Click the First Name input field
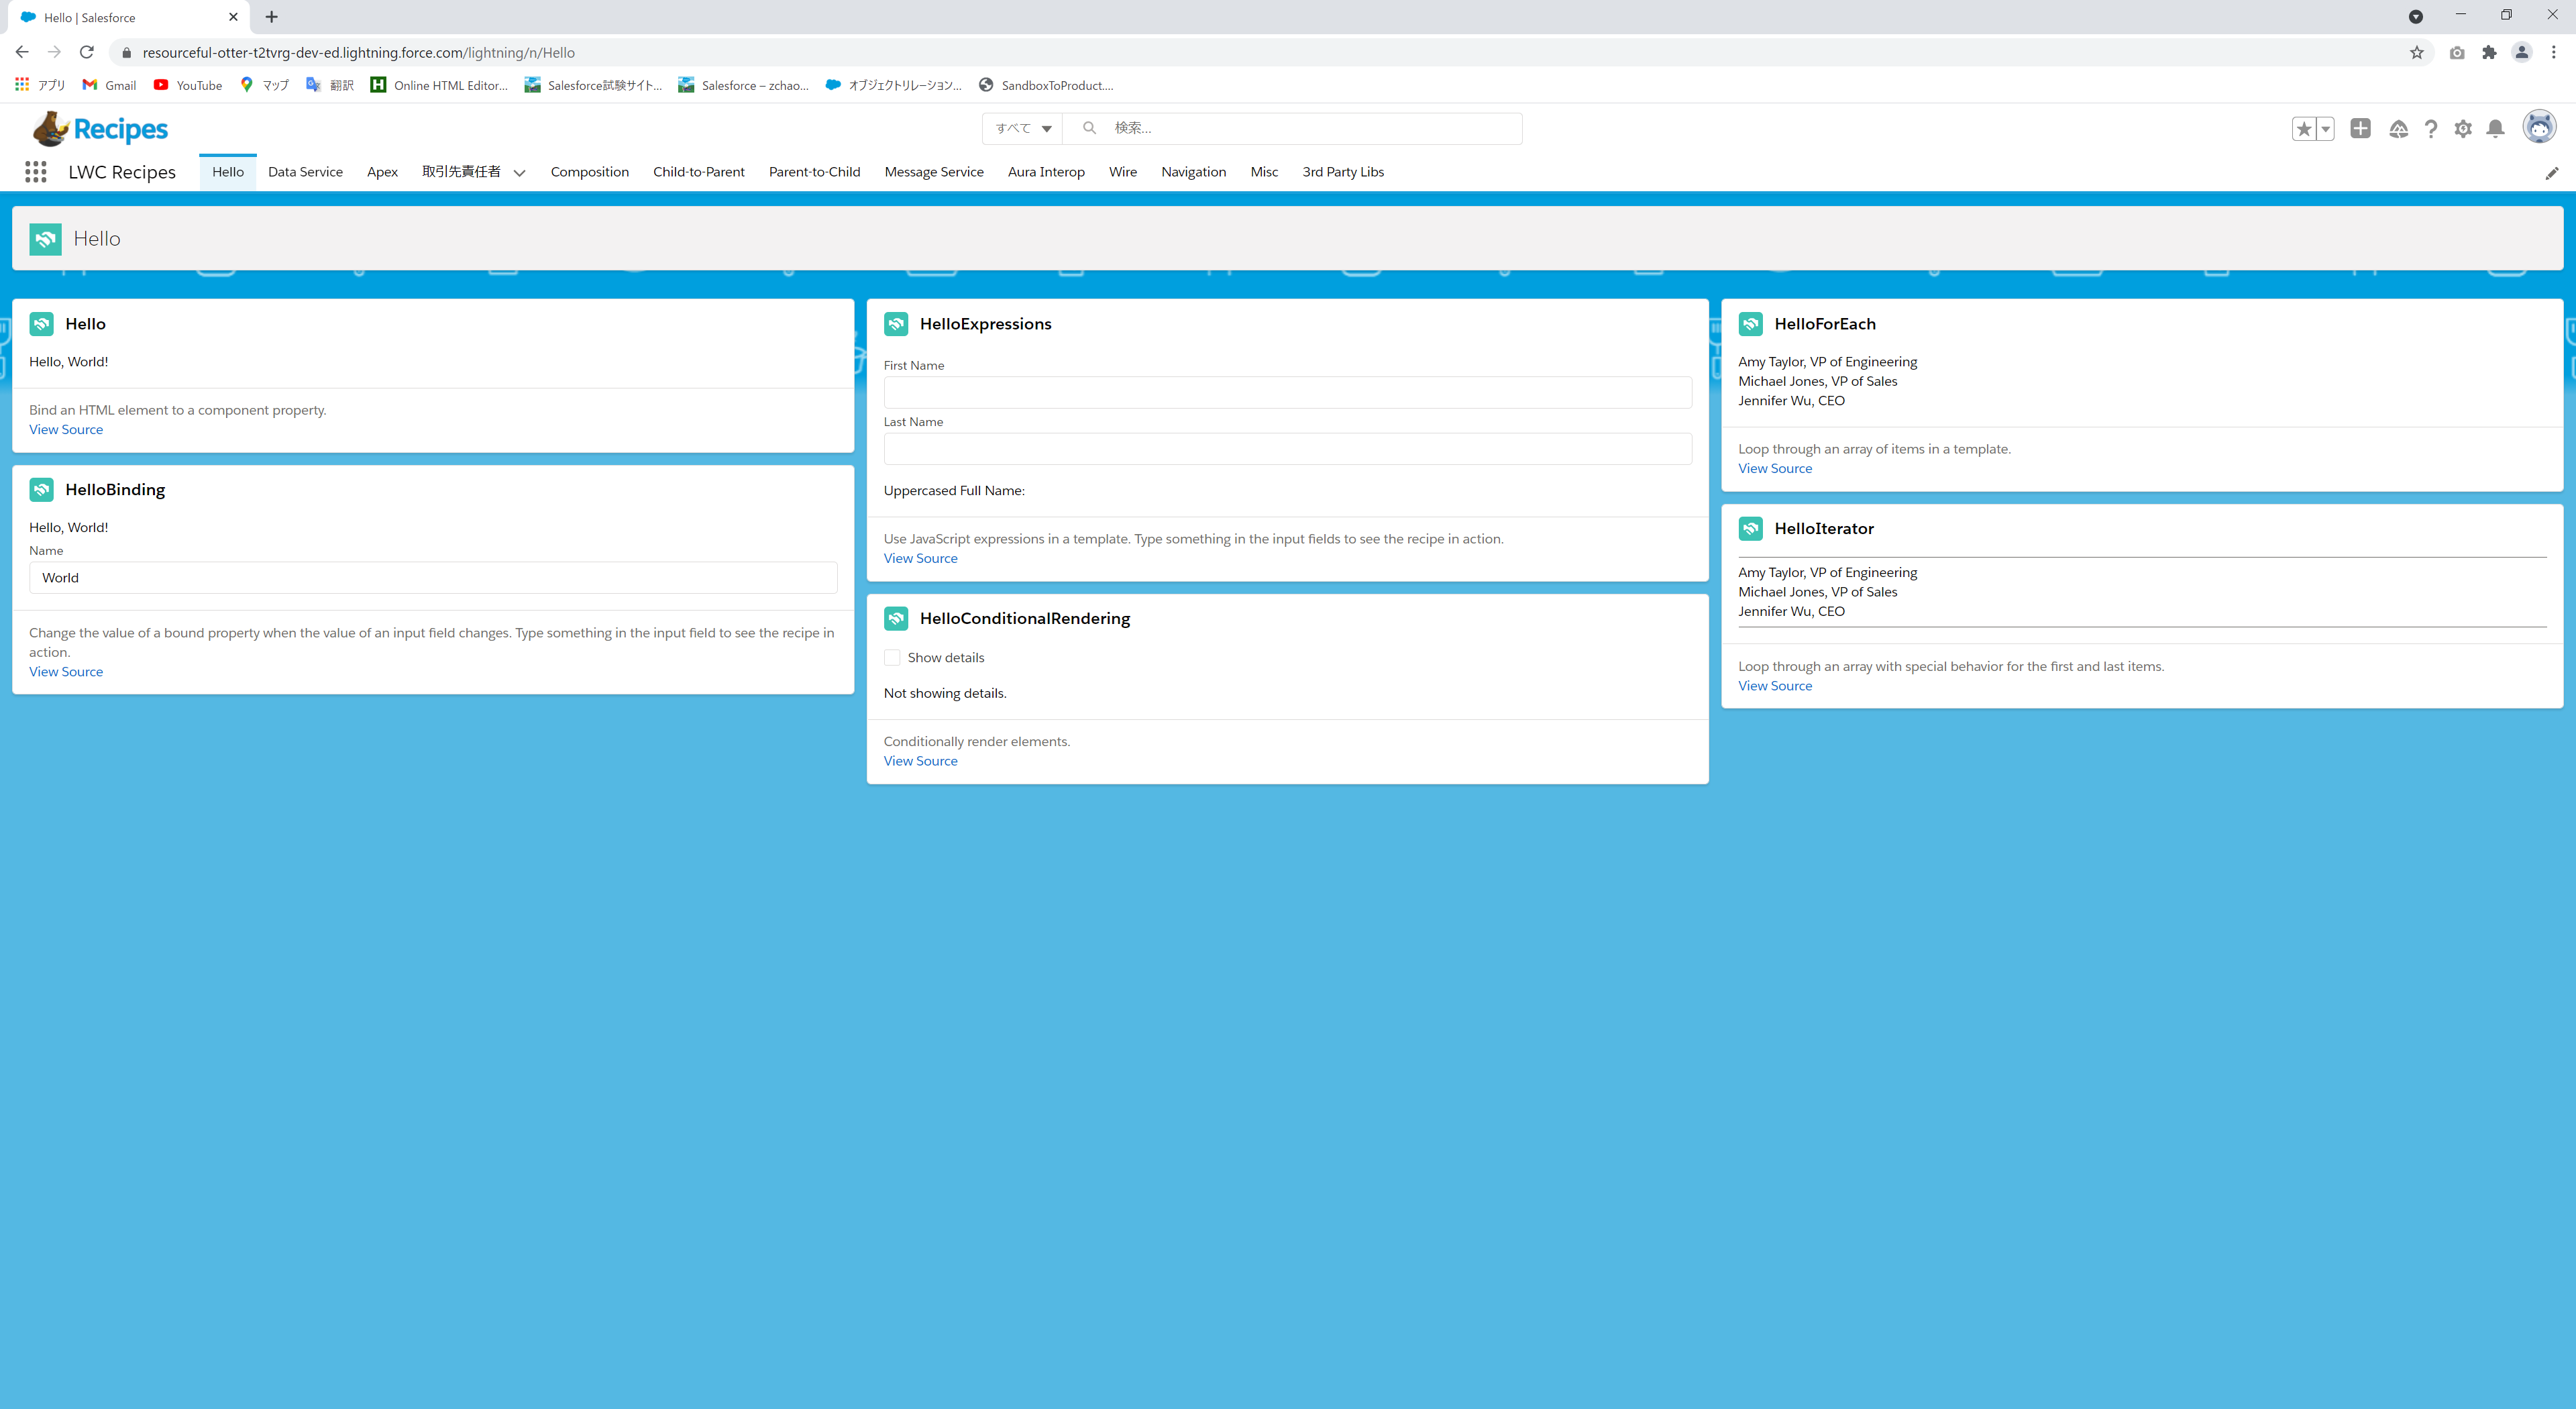The image size is (2576, 1409). point(1288,392)
